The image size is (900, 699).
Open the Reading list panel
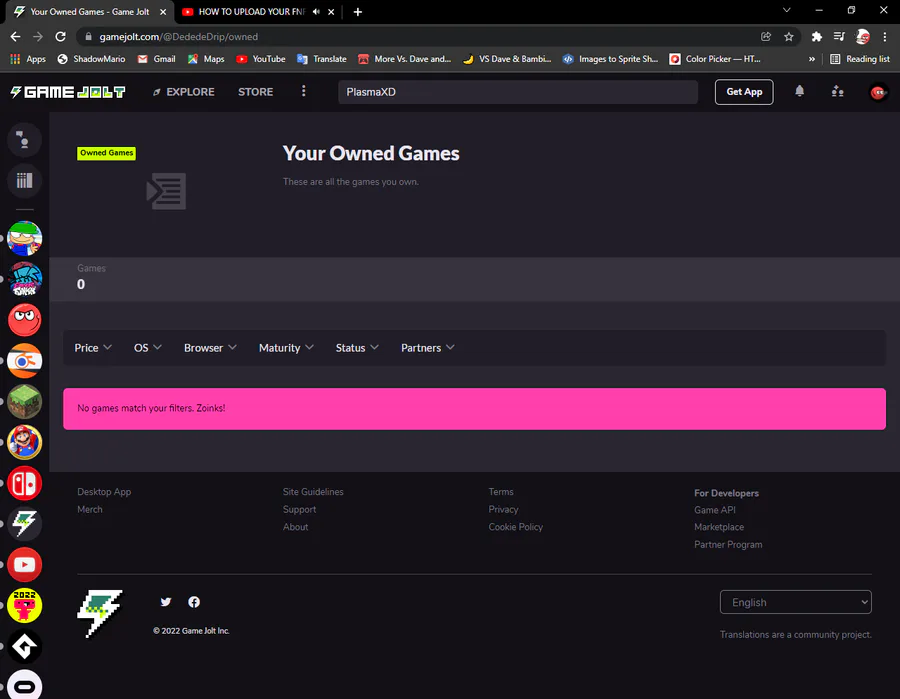pos(860,59)
